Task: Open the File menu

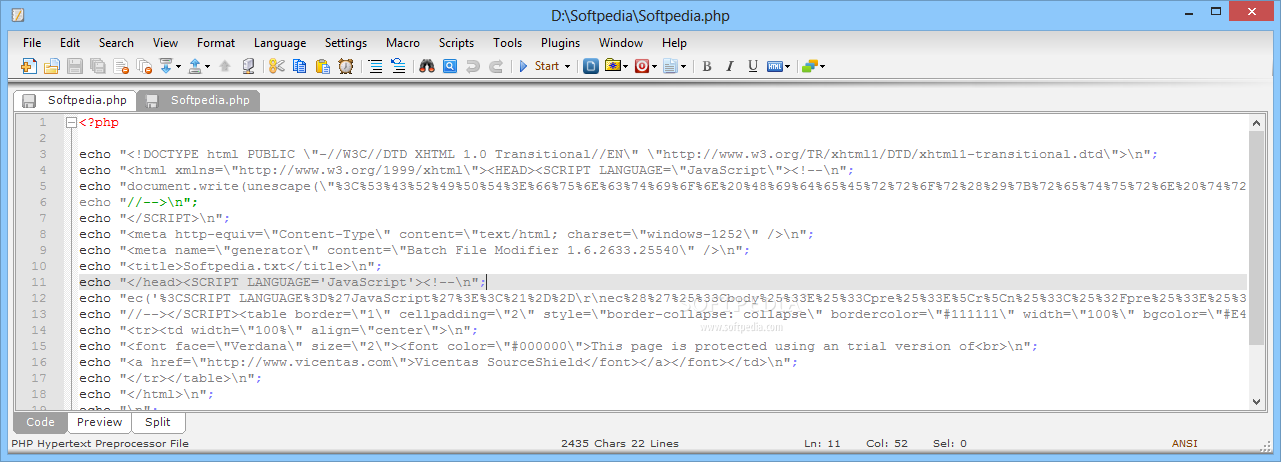Action: (x=32, y=43)
